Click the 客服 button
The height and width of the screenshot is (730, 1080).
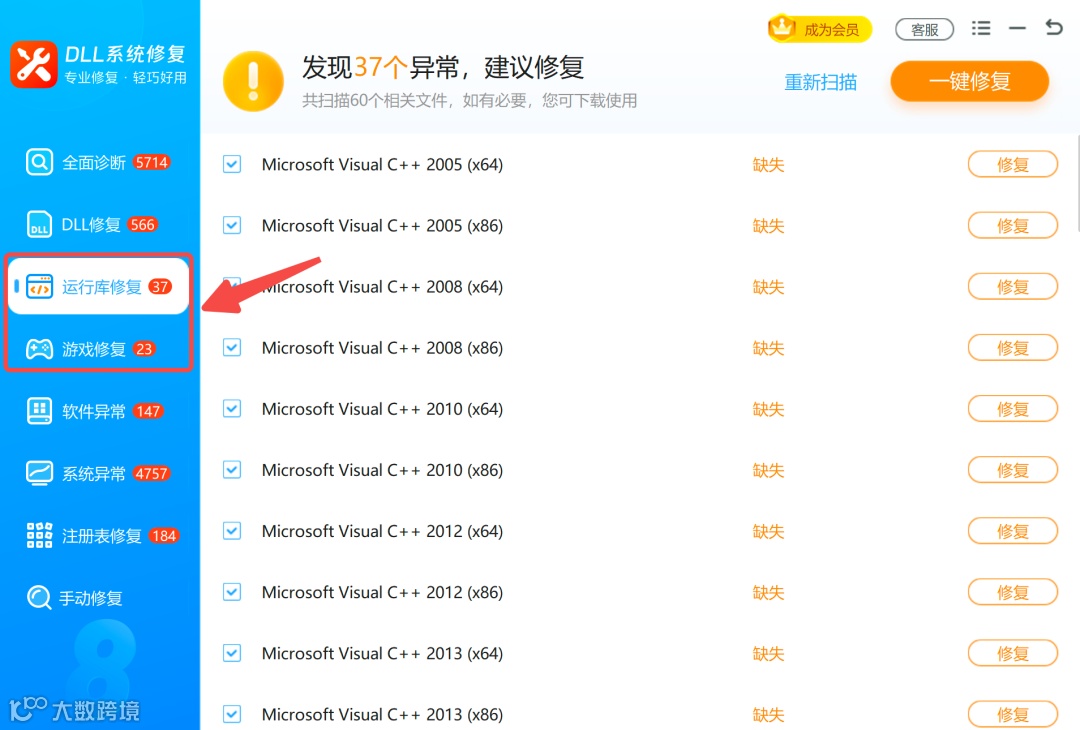[924, 30]
